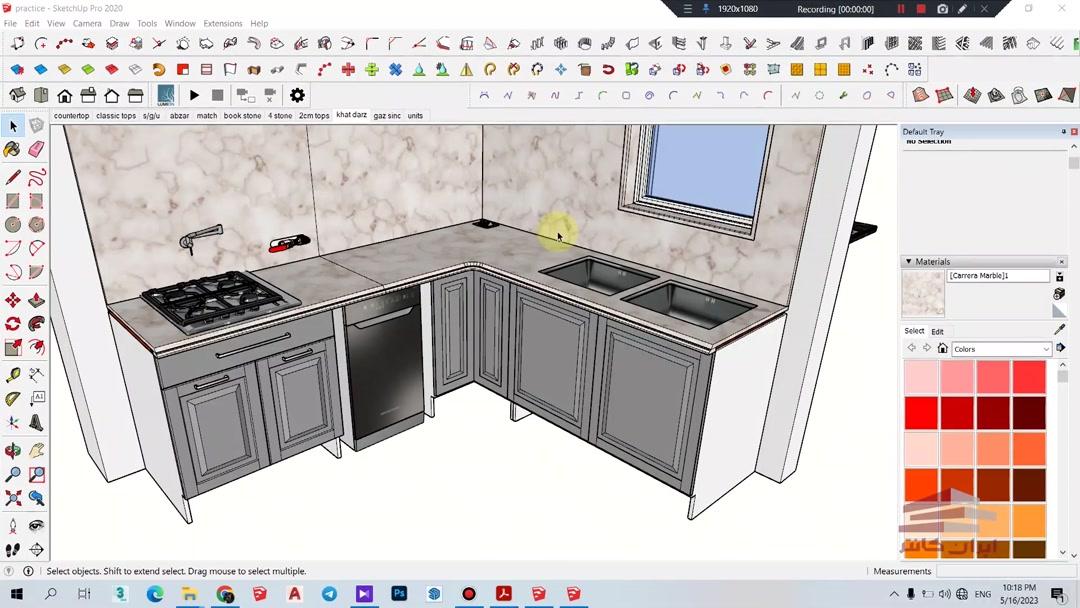Open the Select tab in Materials
Screen dimensions: 1080x608
click(914, 331)
